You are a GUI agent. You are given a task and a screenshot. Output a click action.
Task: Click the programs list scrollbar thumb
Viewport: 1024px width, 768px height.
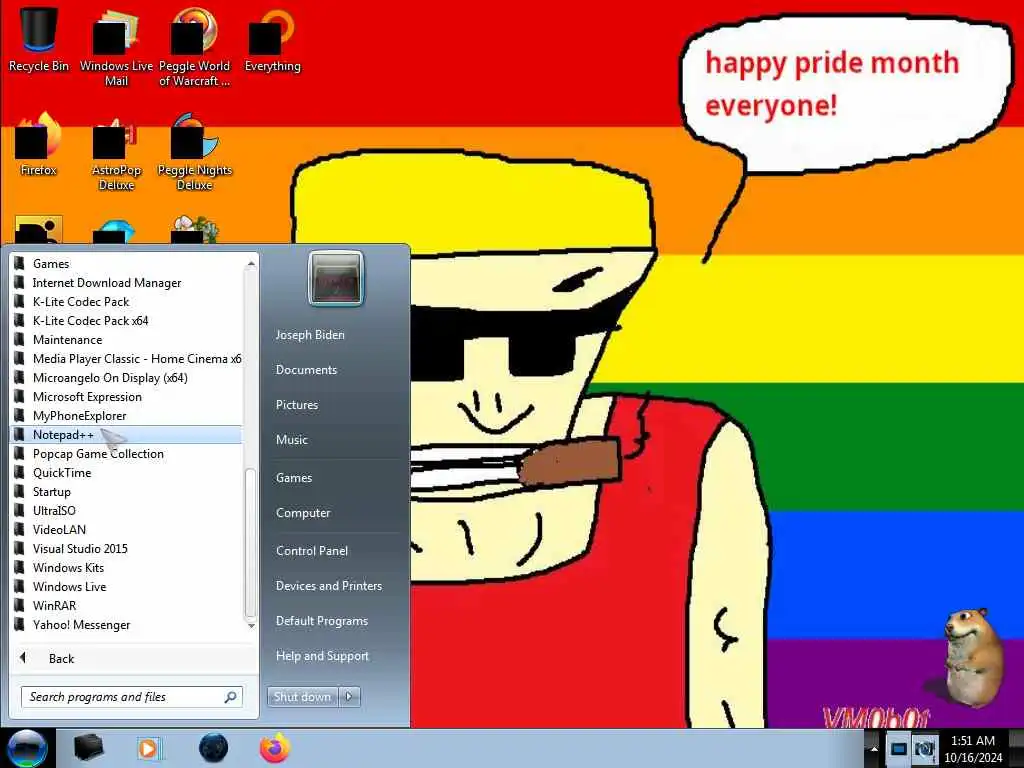(x=251, y=543)
